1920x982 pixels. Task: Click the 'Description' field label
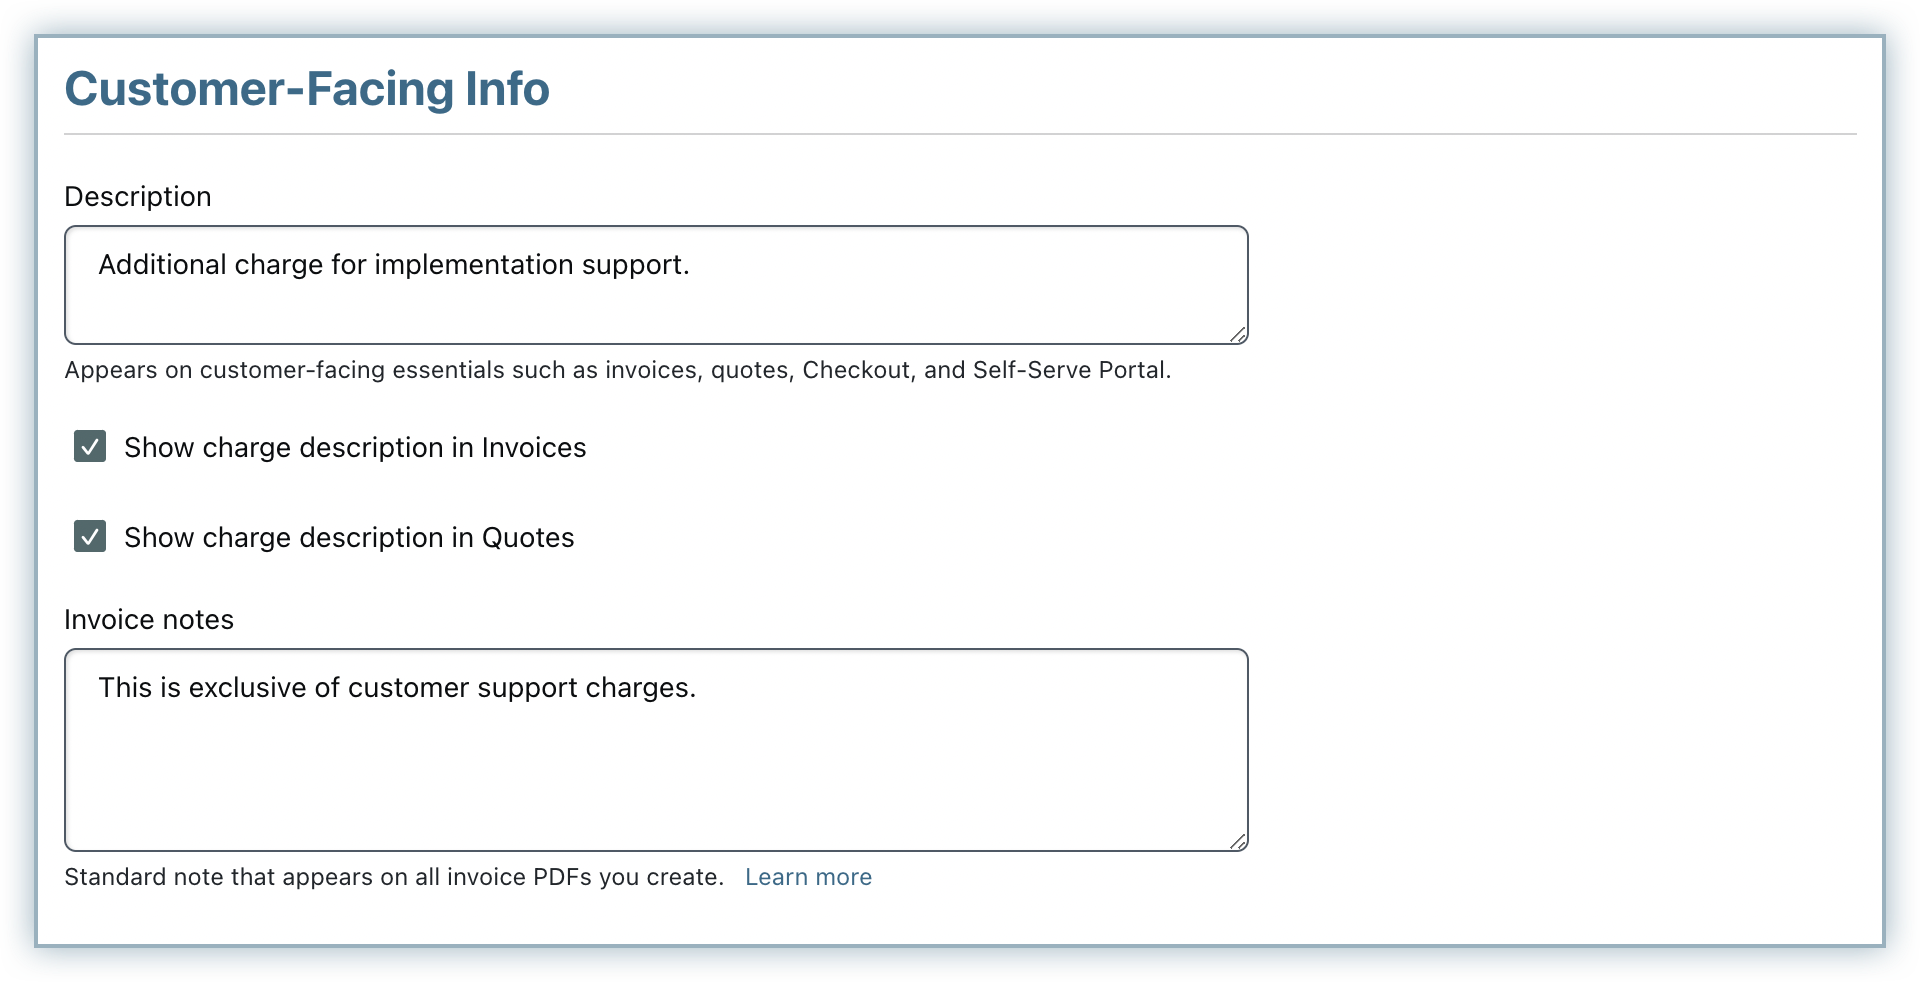(x=138, y=197)
